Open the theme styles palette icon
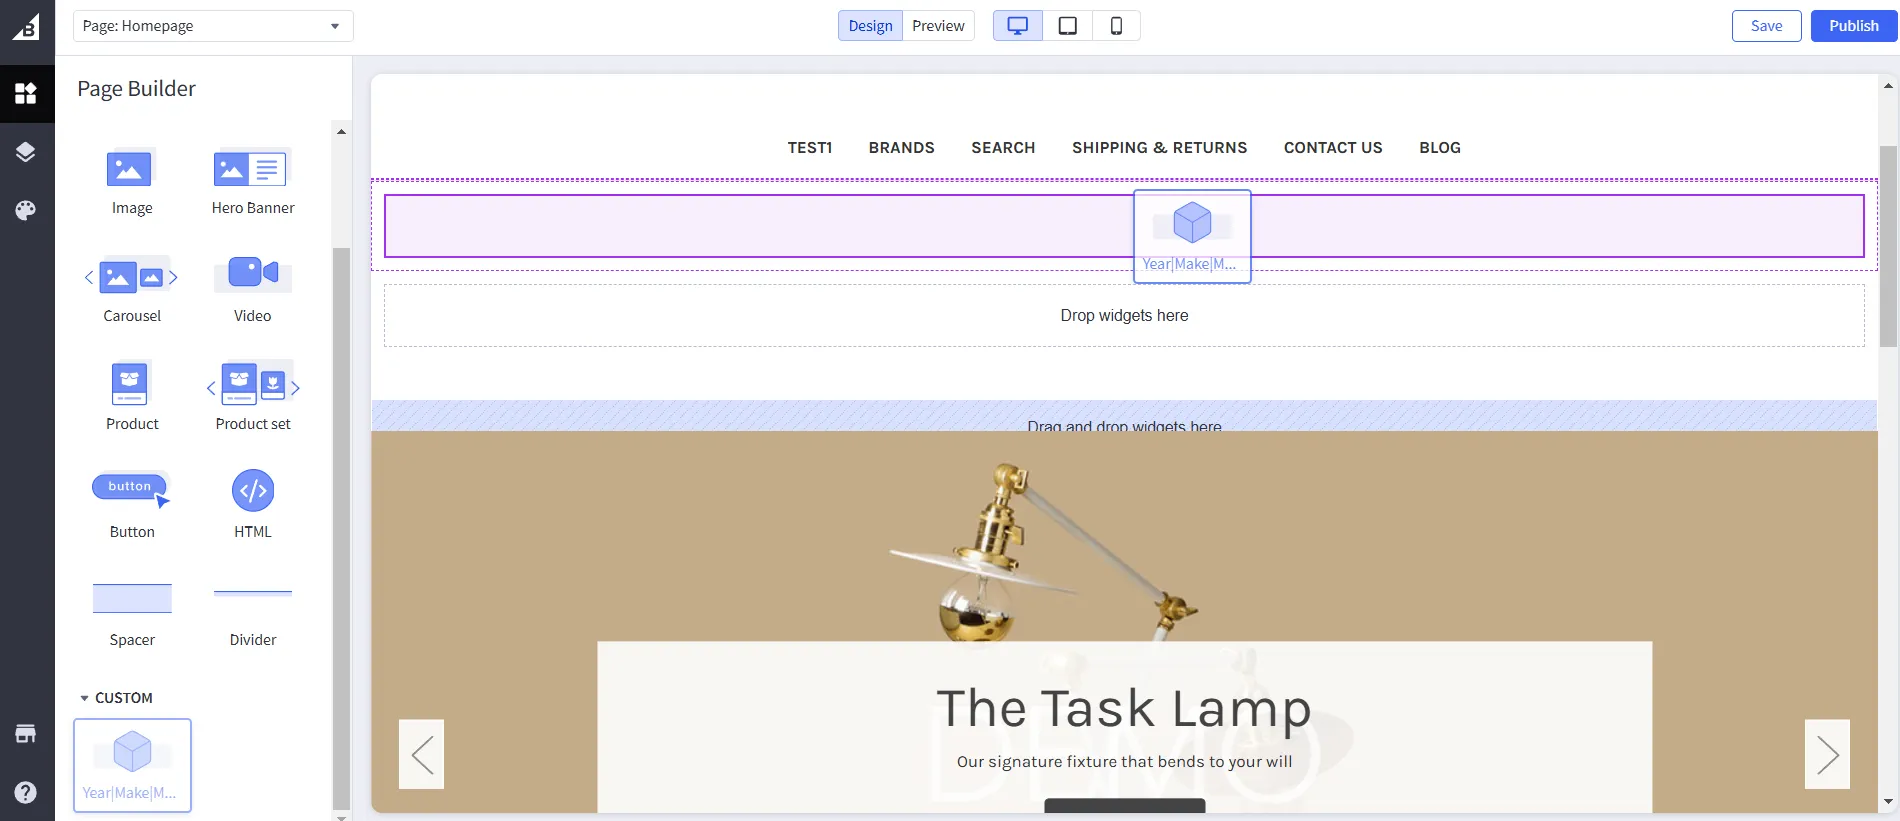The image size is (1900, 821). point(26,210)
